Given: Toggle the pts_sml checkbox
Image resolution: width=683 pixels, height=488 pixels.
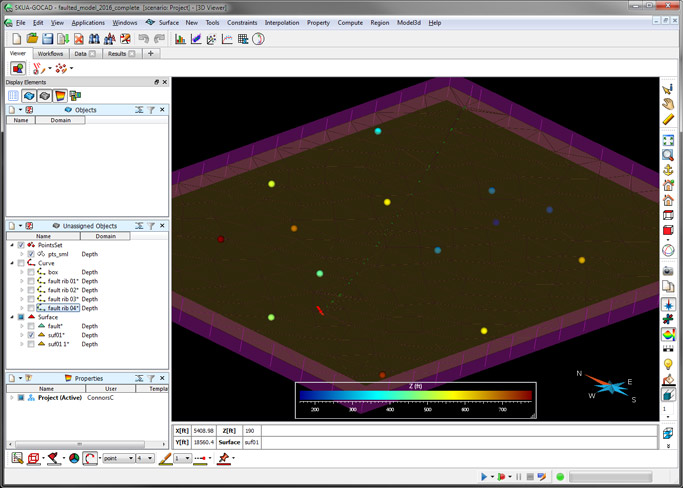Looking at the screenshot, I should pyautogui.click(x=31, y=254).
